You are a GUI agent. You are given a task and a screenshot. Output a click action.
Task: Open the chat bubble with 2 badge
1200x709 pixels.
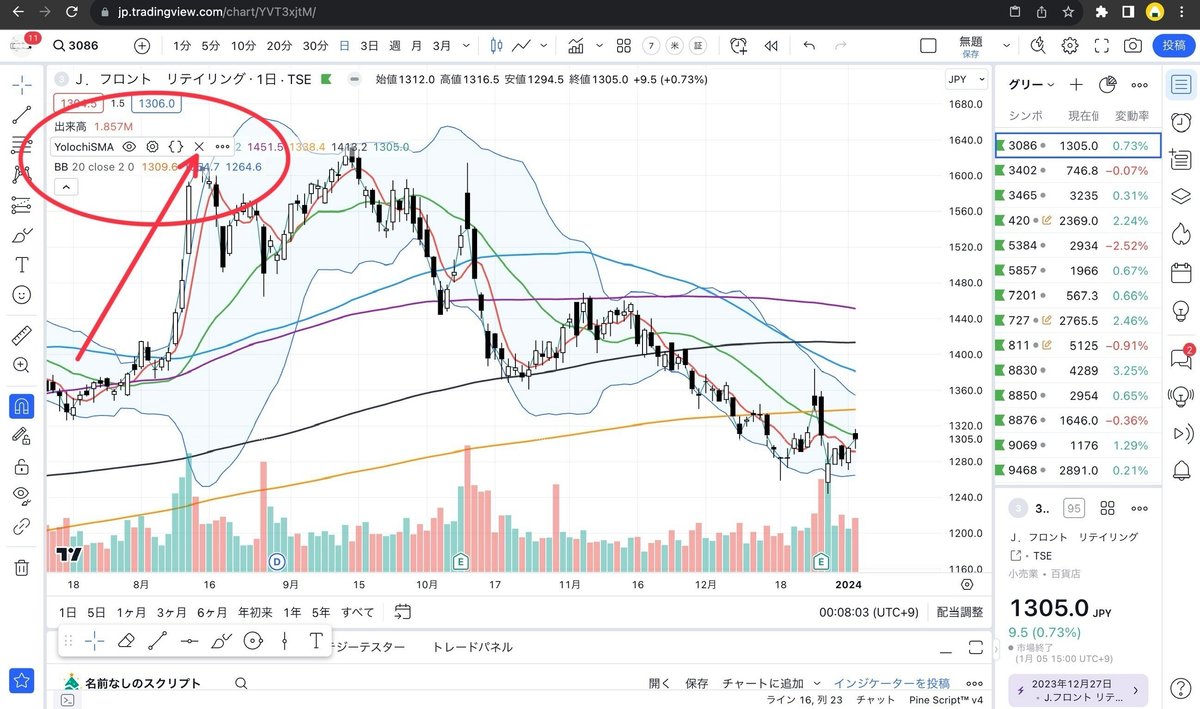[1181, 359]
